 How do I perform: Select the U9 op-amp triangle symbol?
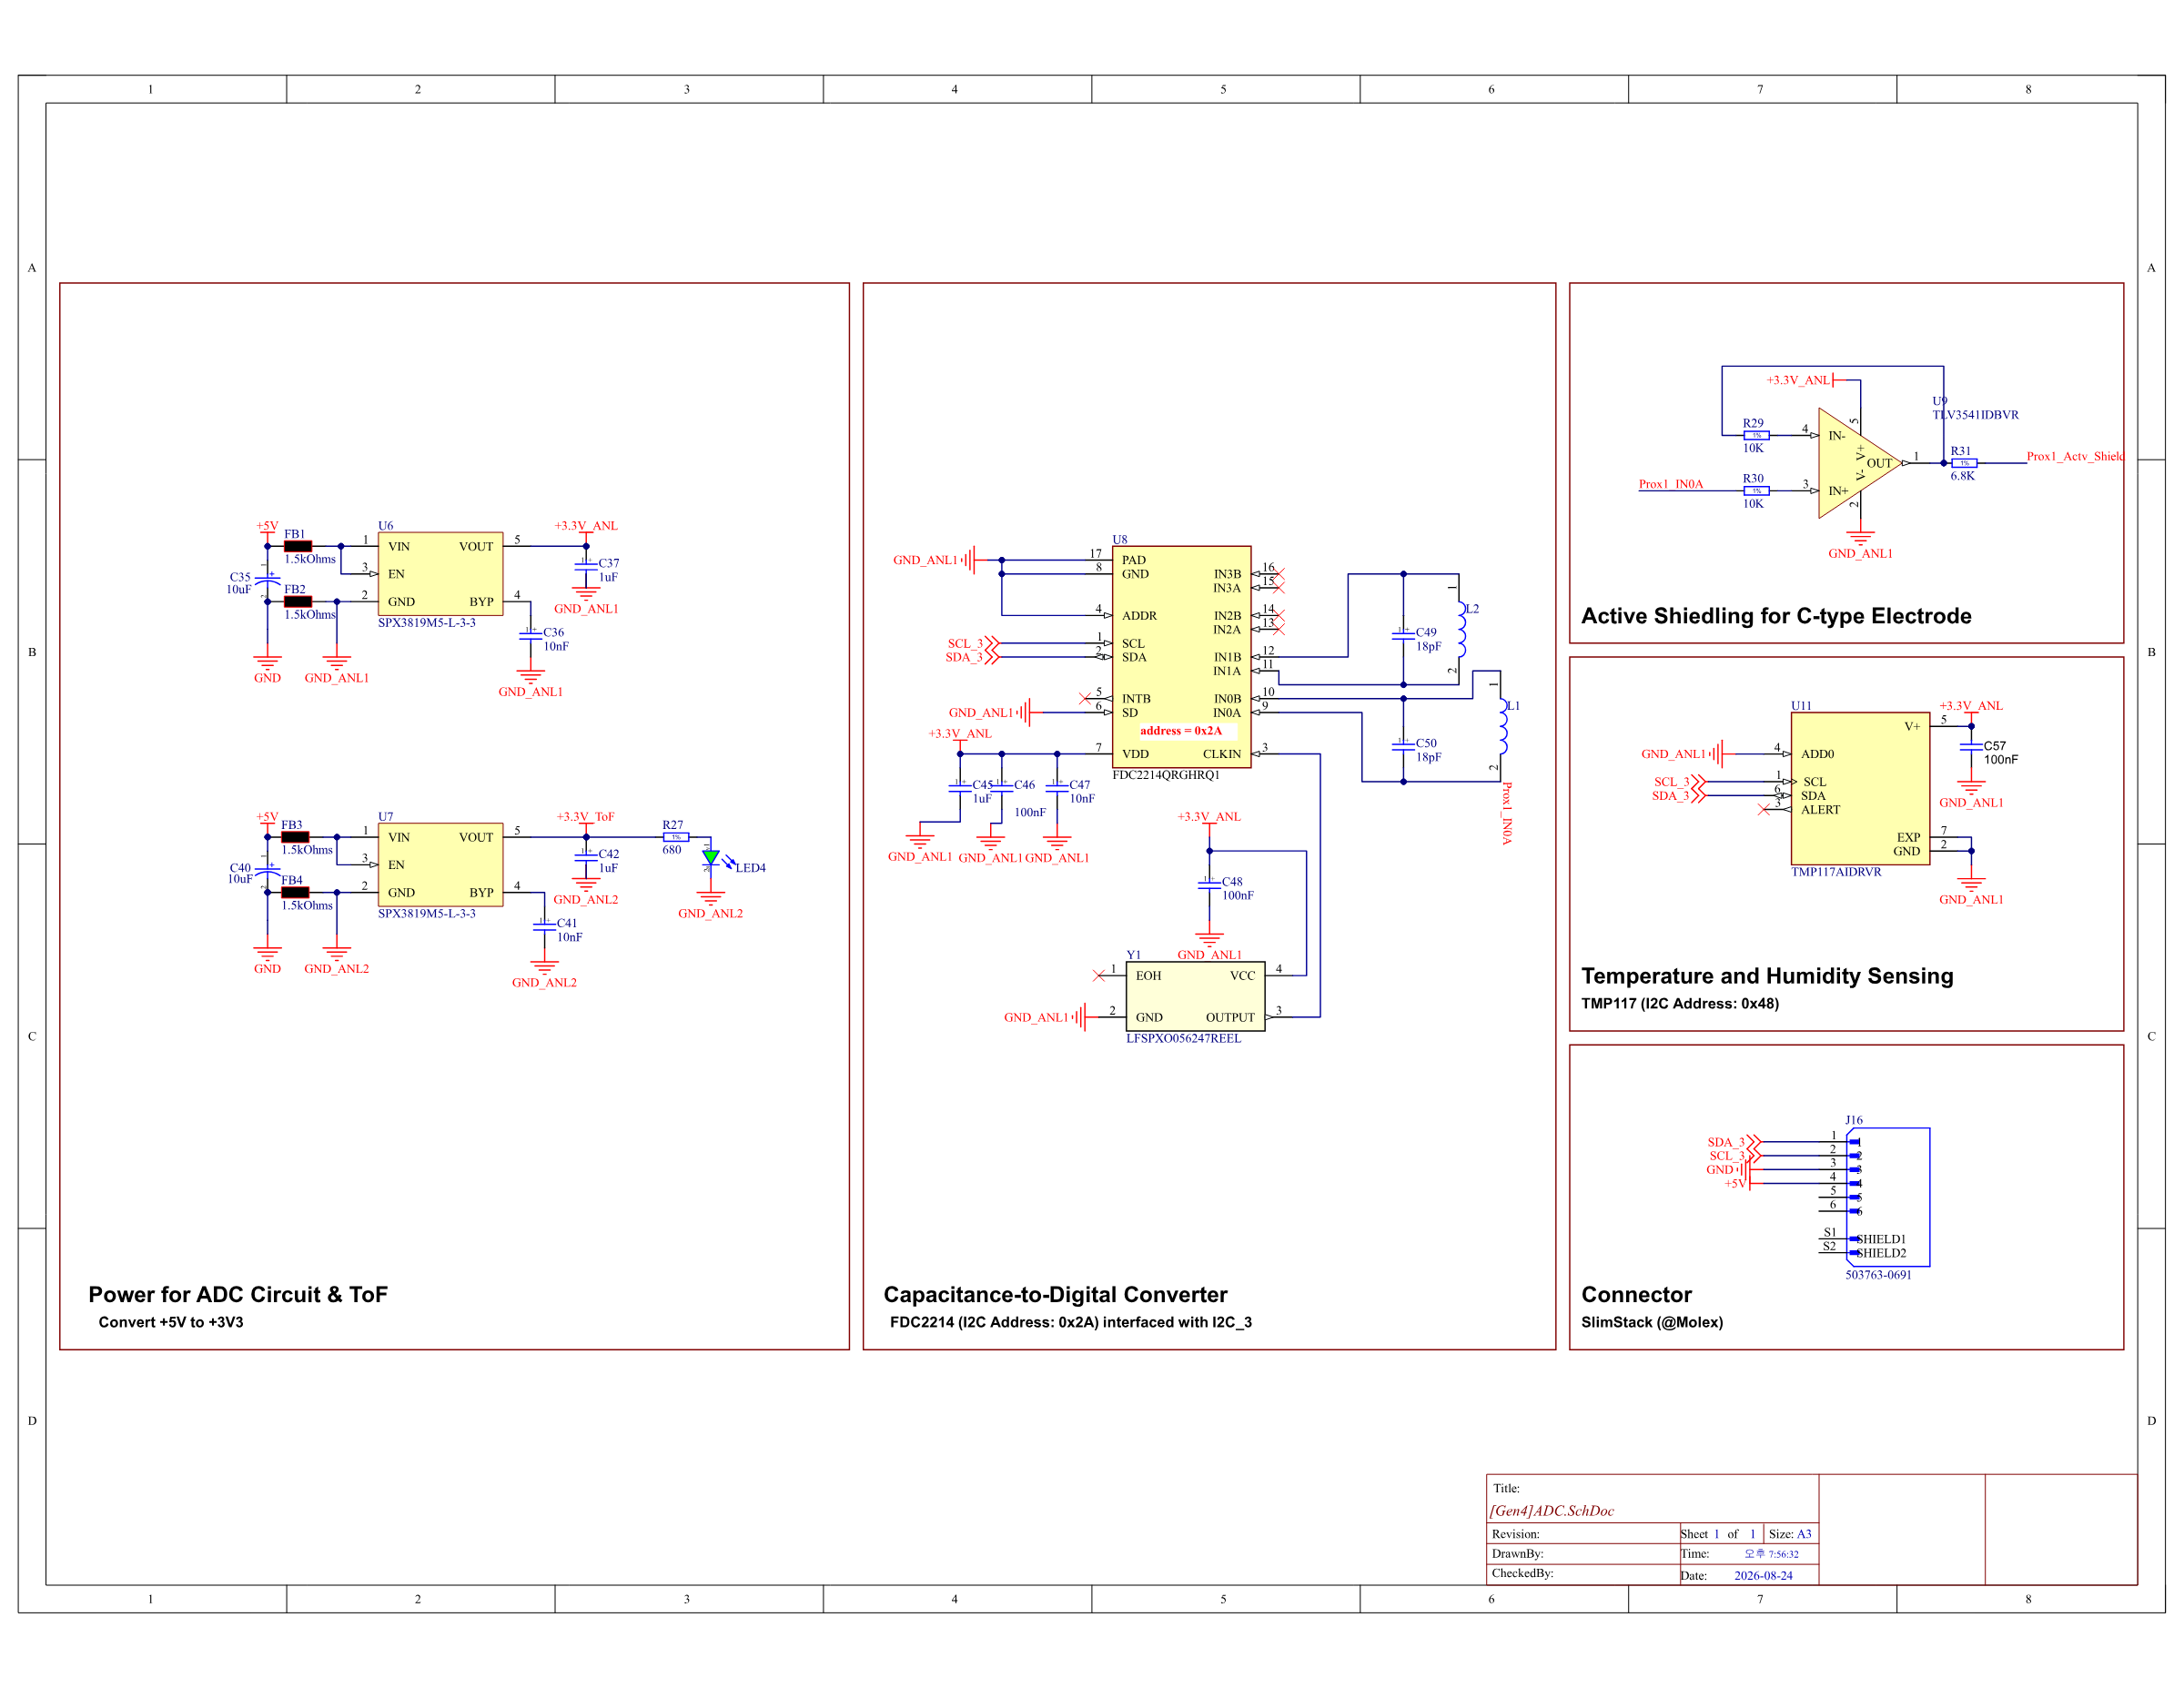coord(1859,463)
